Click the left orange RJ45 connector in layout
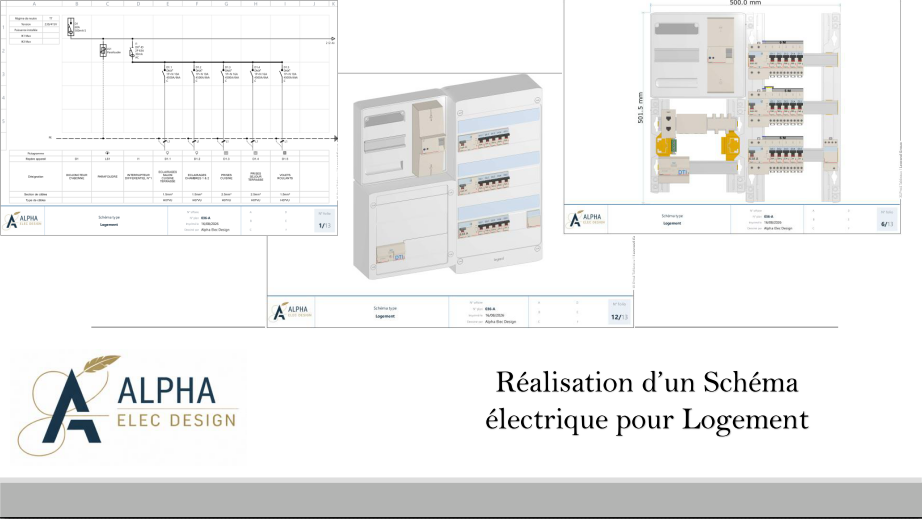 (x=665, y=145)
